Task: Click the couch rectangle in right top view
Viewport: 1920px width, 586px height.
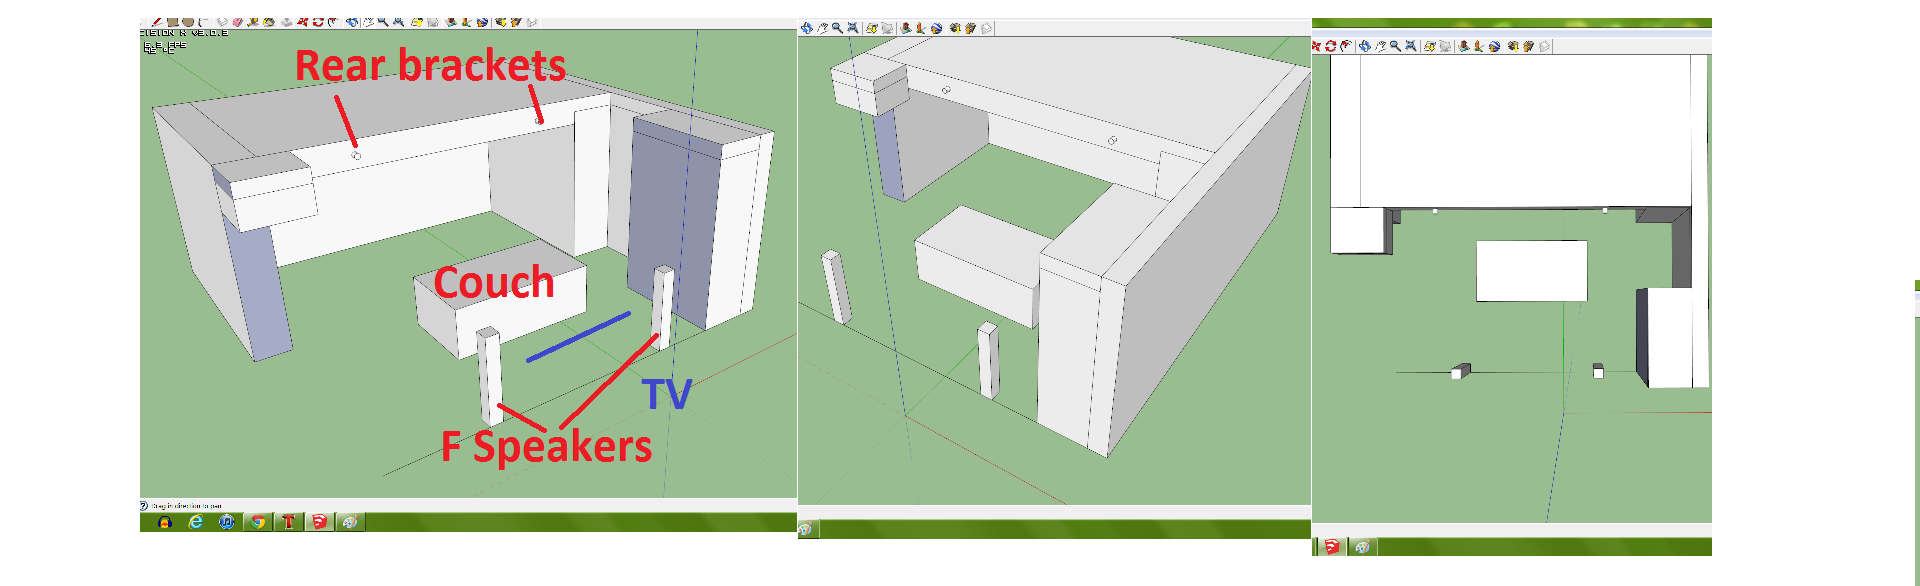Action: (1532, 271)
